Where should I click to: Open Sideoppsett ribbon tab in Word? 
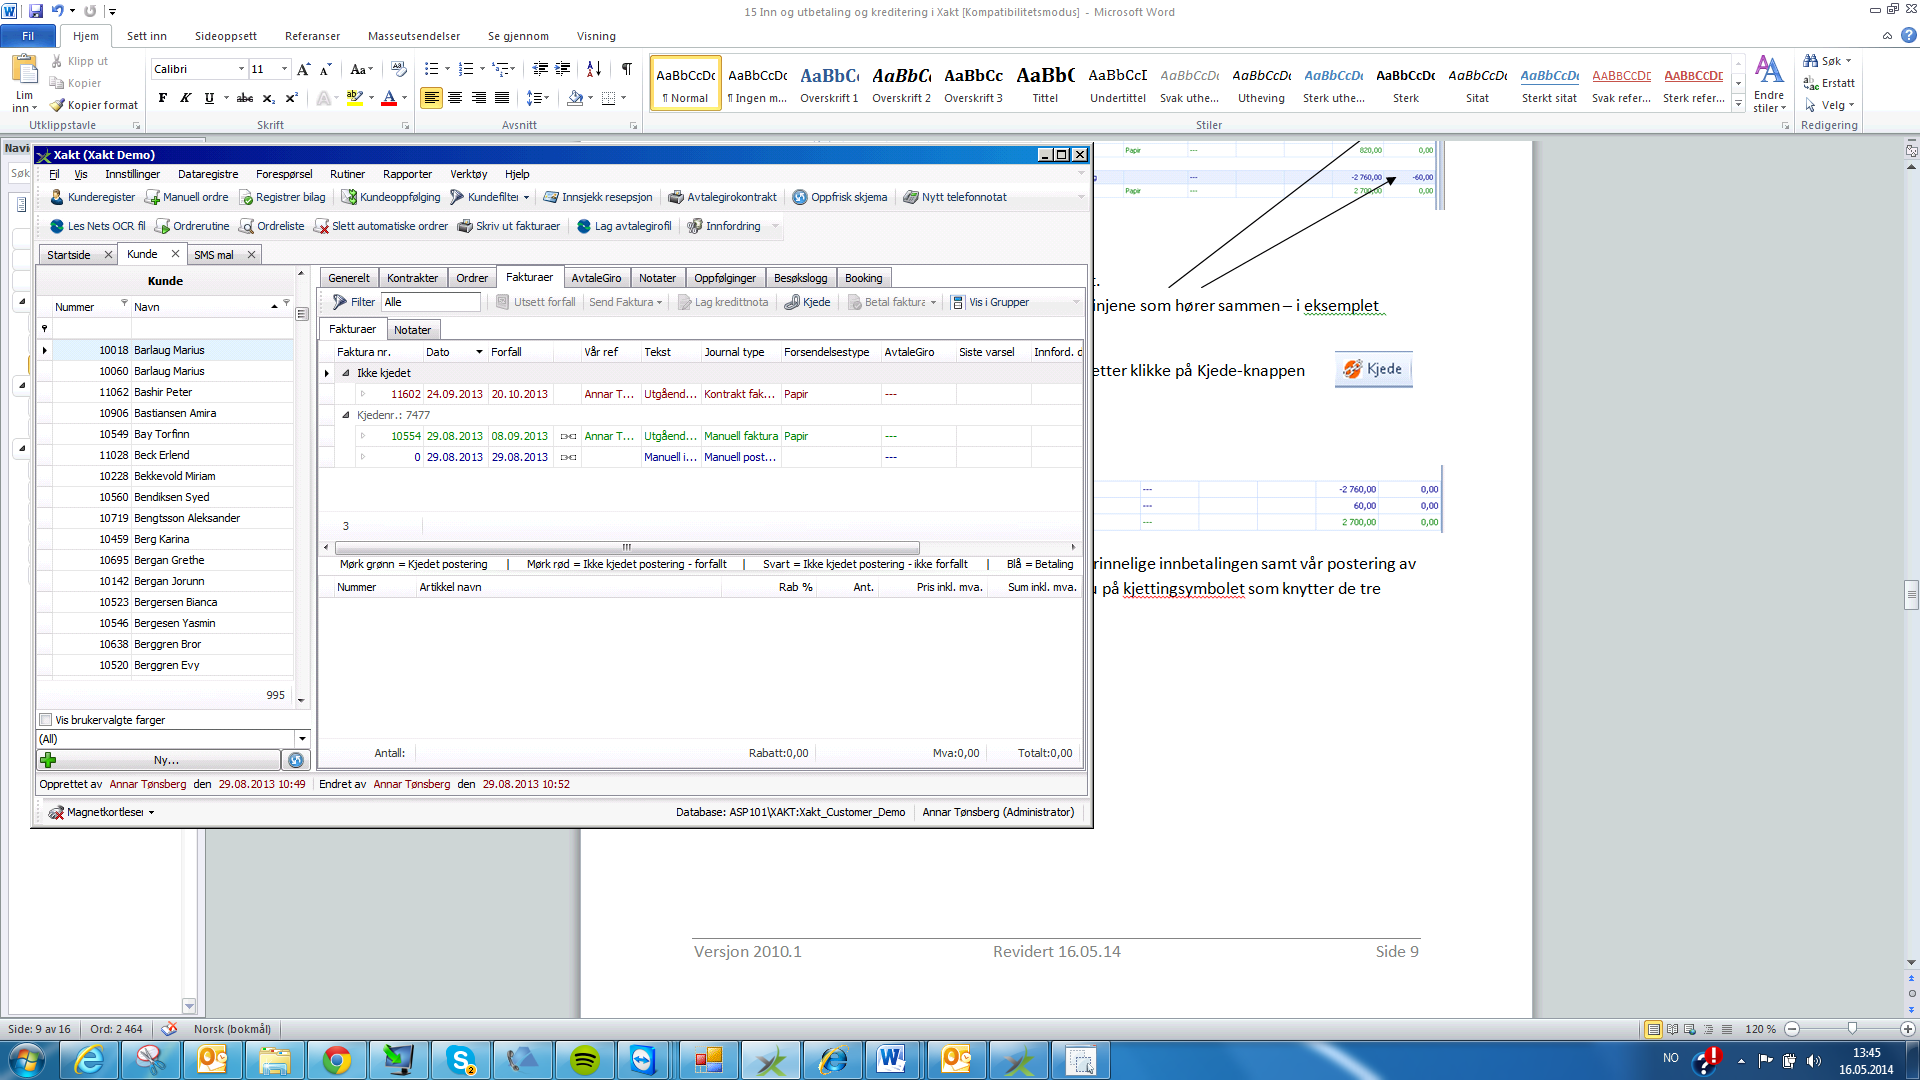(x=225, y=36)
